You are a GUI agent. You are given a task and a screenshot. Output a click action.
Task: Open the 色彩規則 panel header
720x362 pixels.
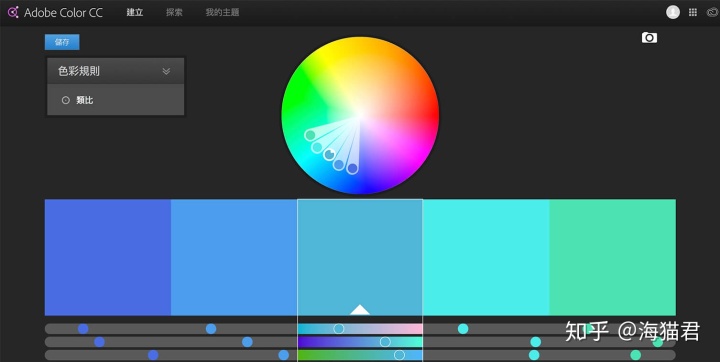click(116, 71)
